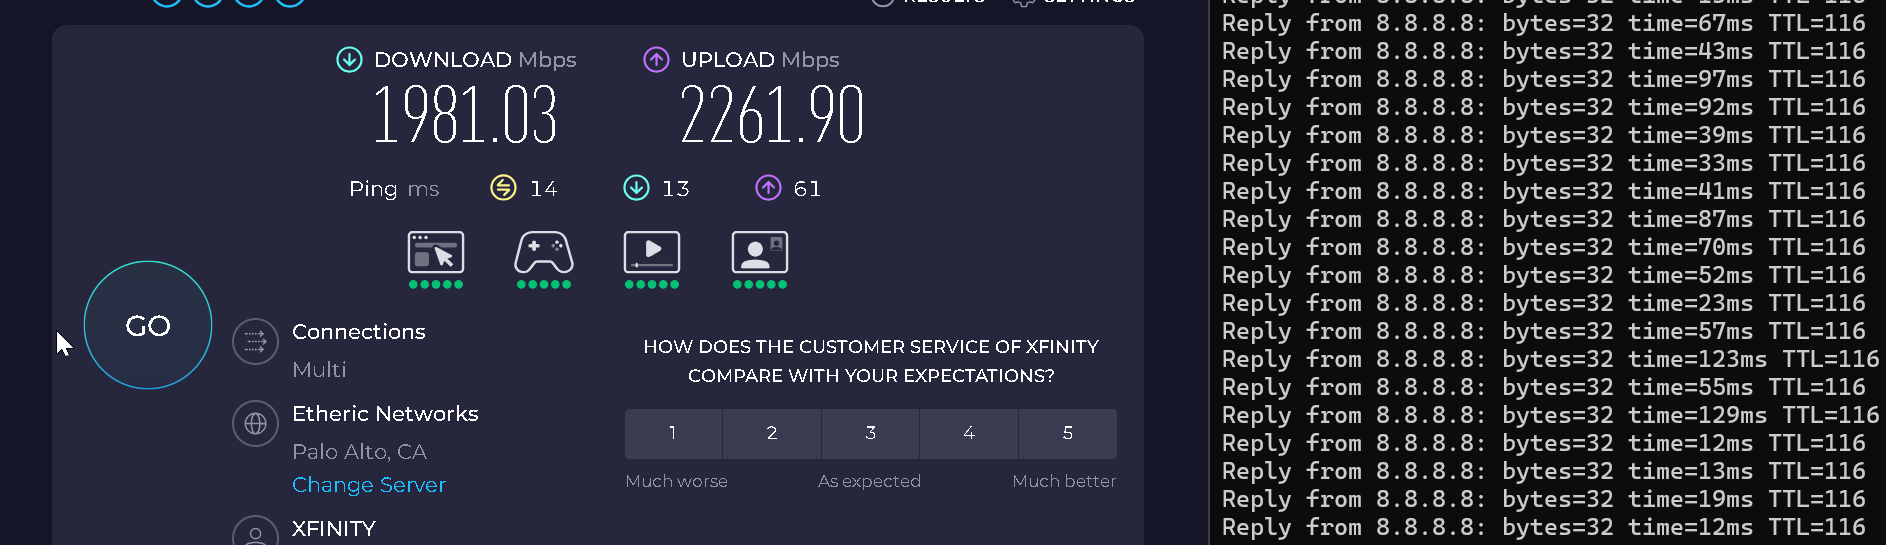Viewport: 1886px width, 545px height.
Task: Click the video conferencing person icon
Action: click(x=760, y=252)
